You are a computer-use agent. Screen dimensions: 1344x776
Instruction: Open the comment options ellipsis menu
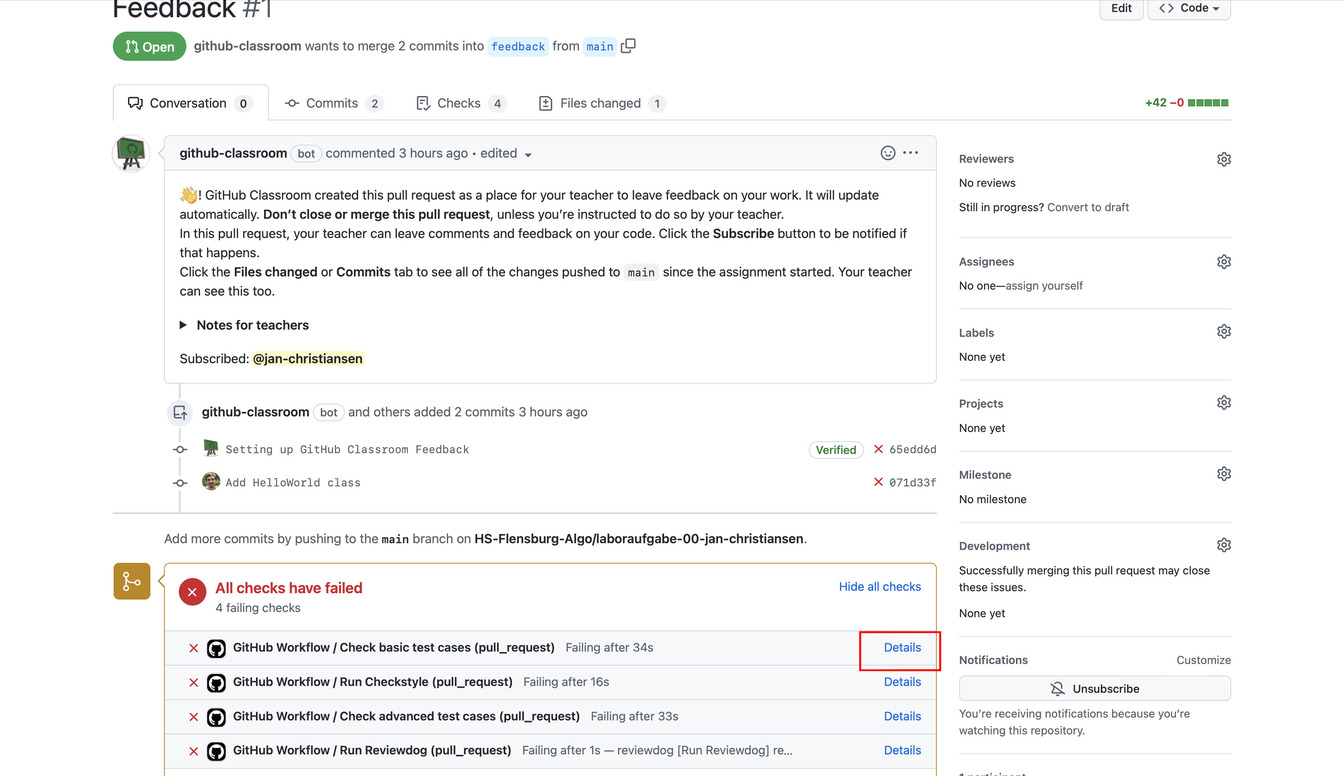[910, 153]
